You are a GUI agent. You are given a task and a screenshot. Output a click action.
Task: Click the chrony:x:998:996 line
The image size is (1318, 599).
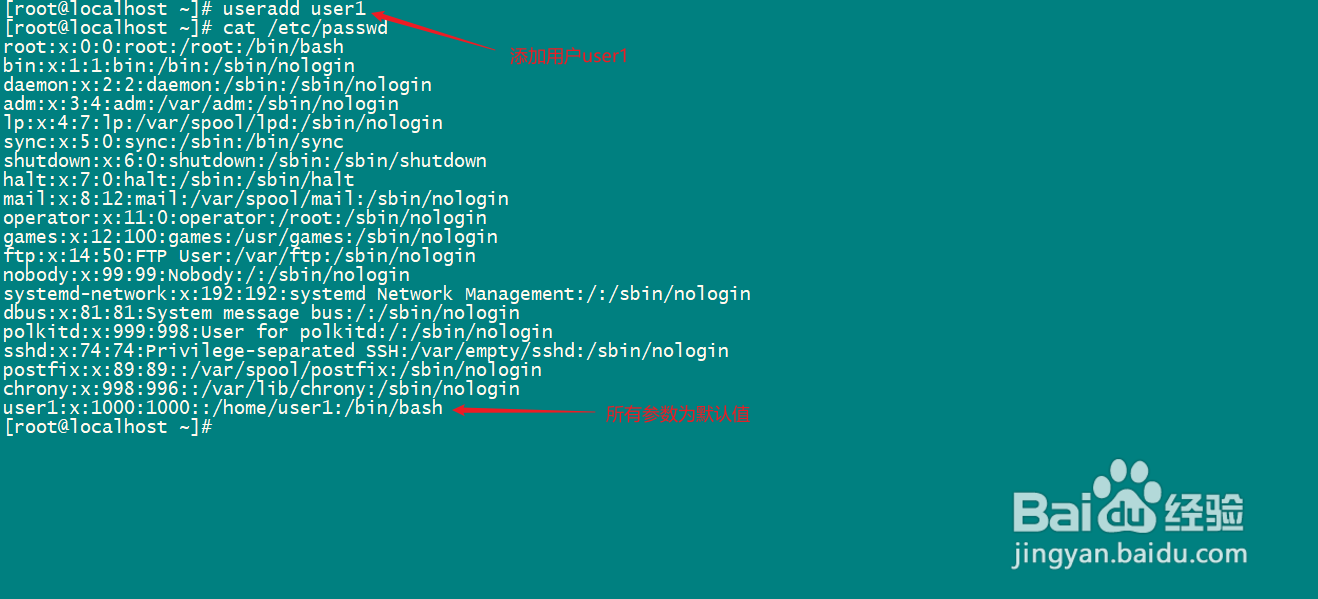pos(262,389)
